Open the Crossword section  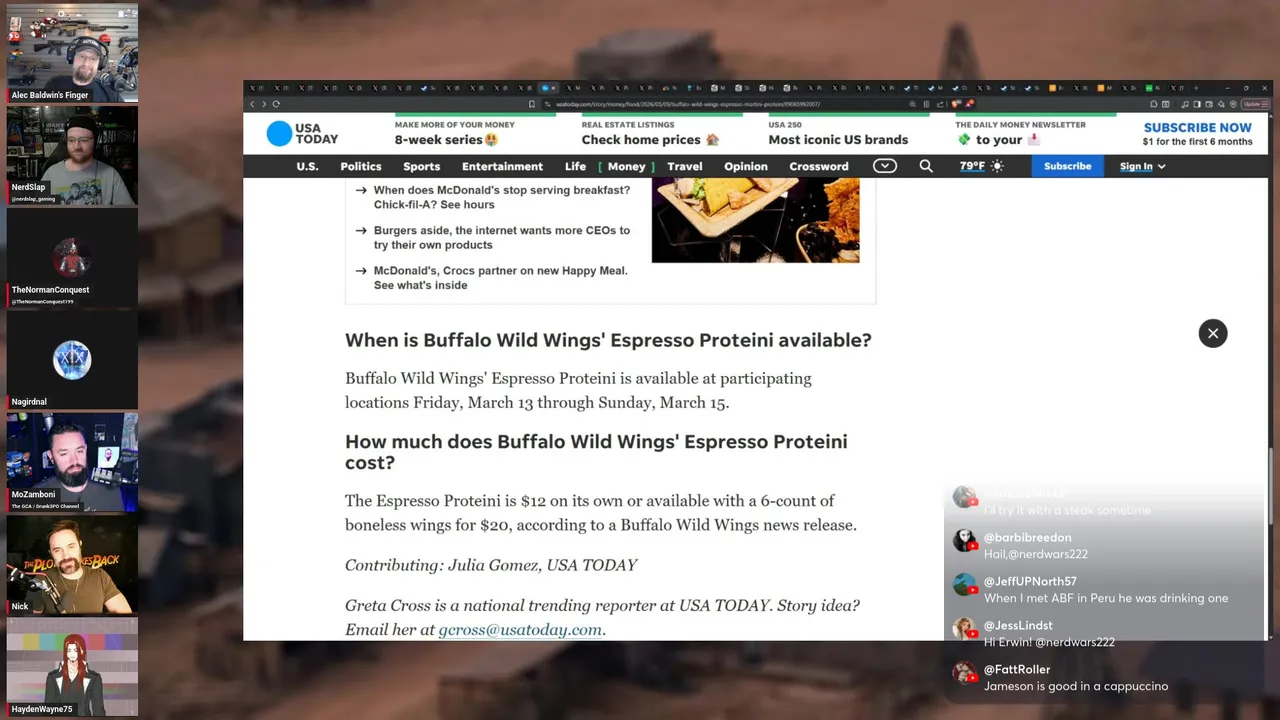click(818, 166)
